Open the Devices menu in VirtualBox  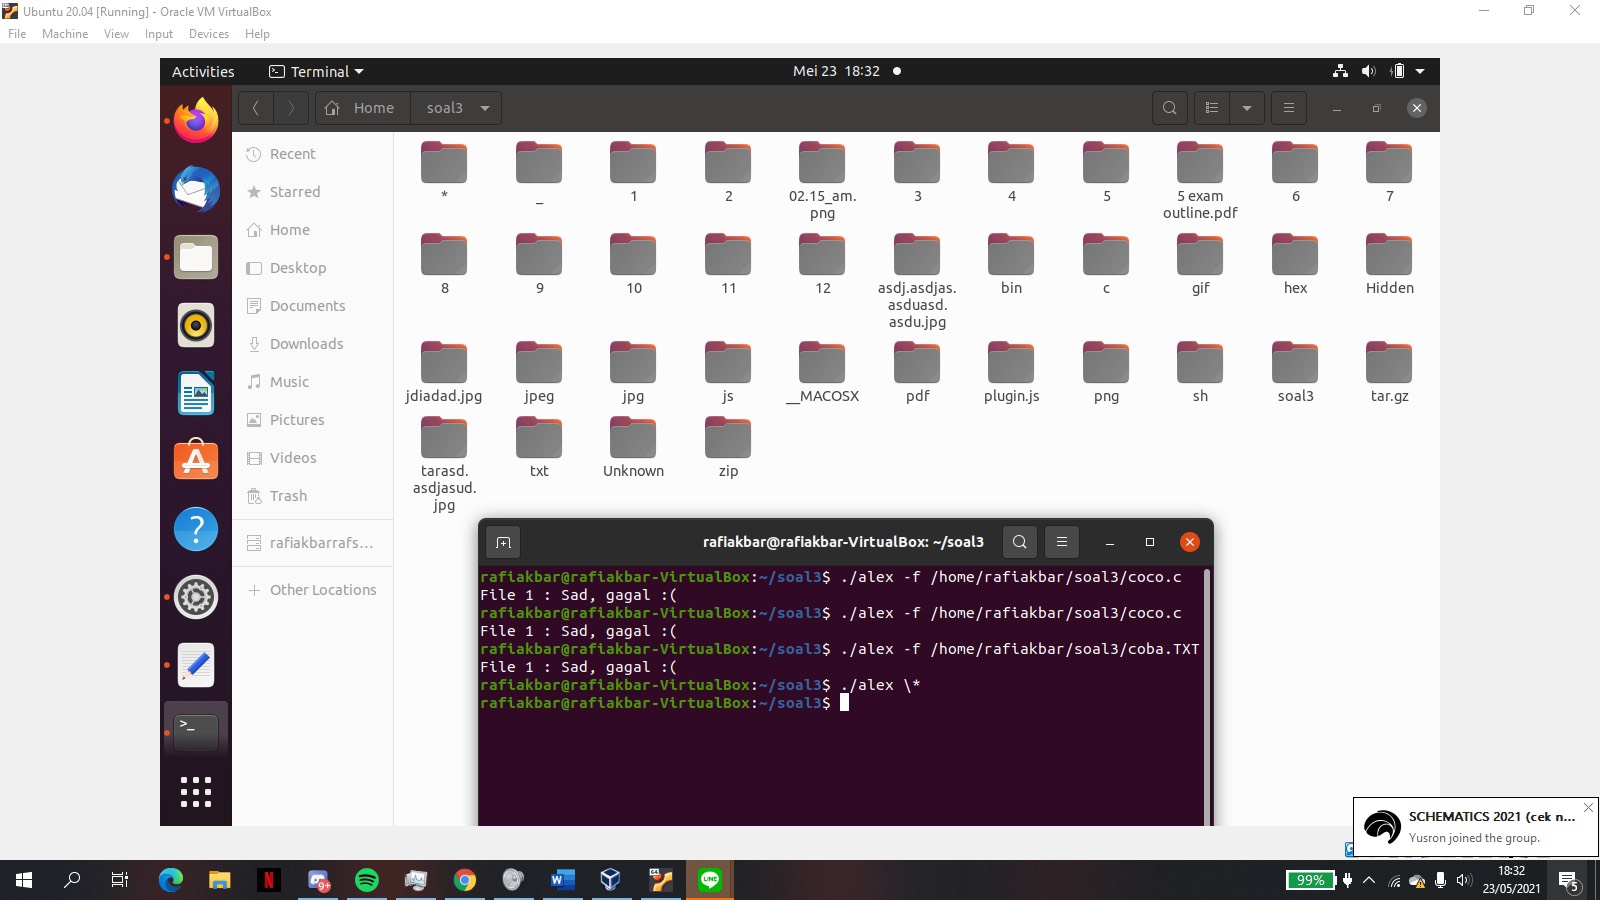pos(209,33)
